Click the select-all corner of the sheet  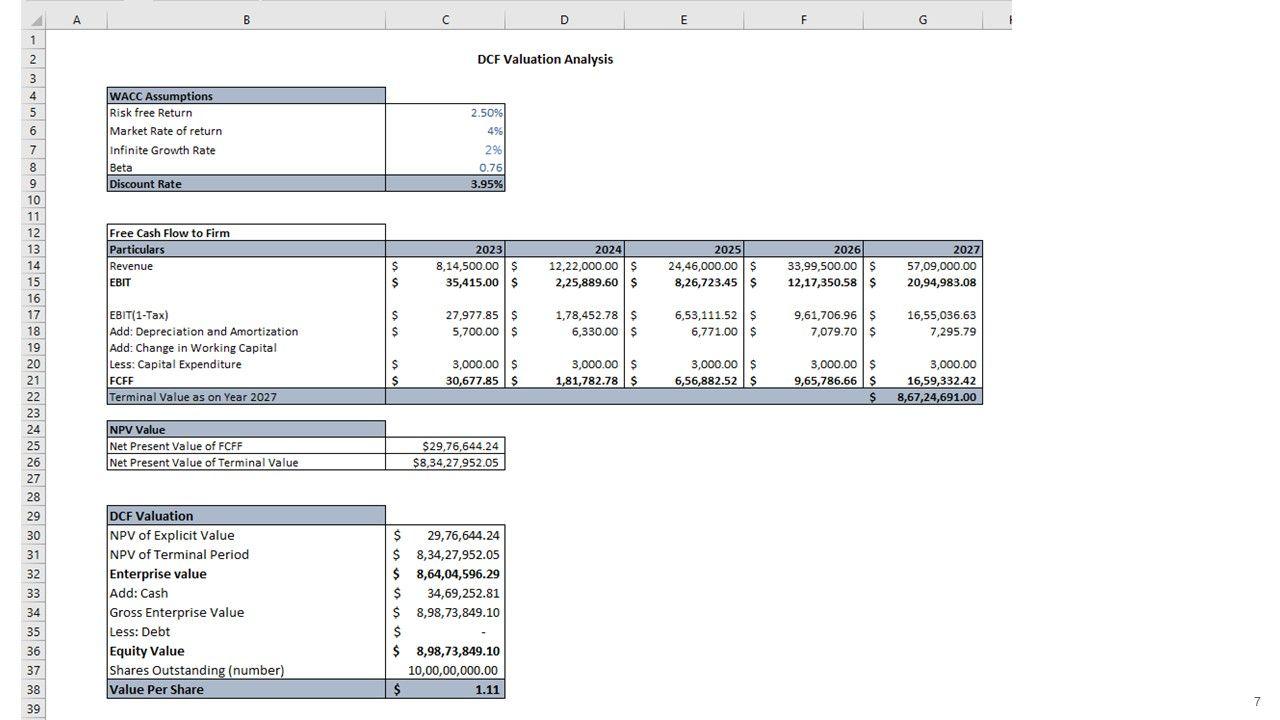[x=22, y=20]
